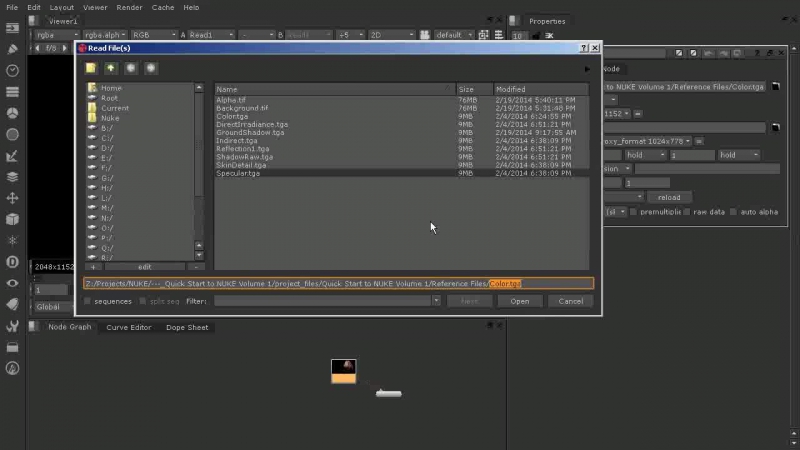Click the new folder icon in Read File dialog

coord(91,68)
